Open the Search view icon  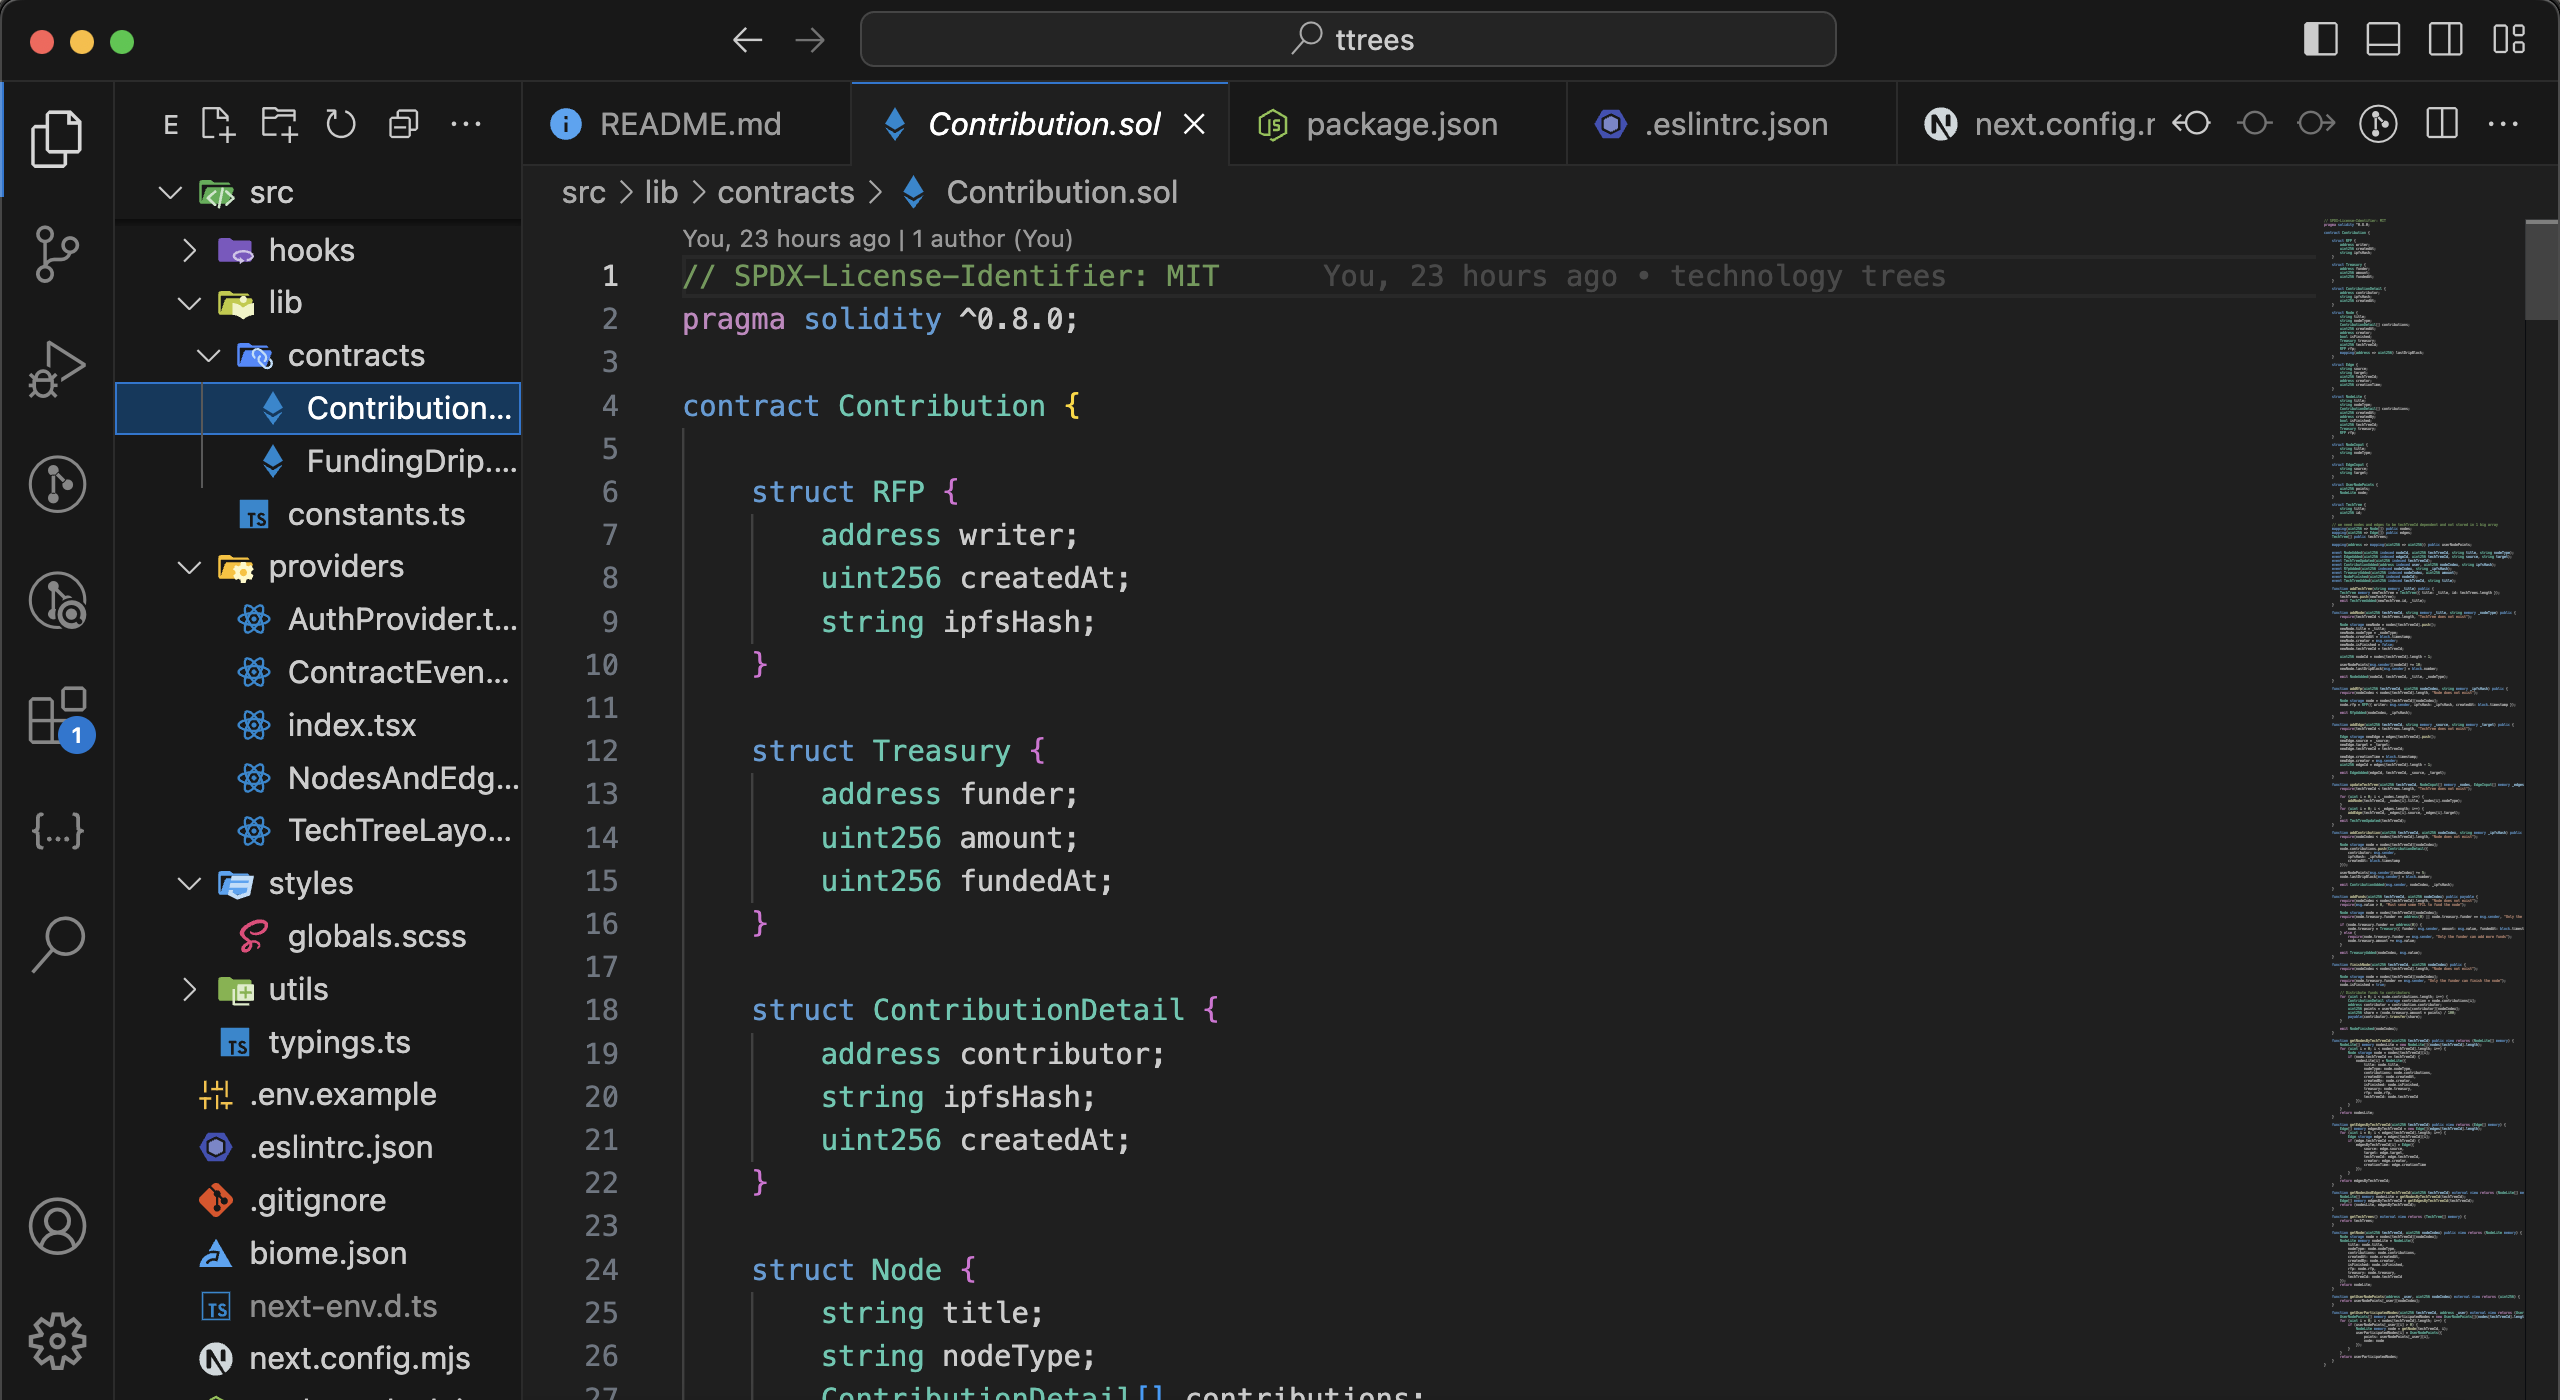[57, 944]
